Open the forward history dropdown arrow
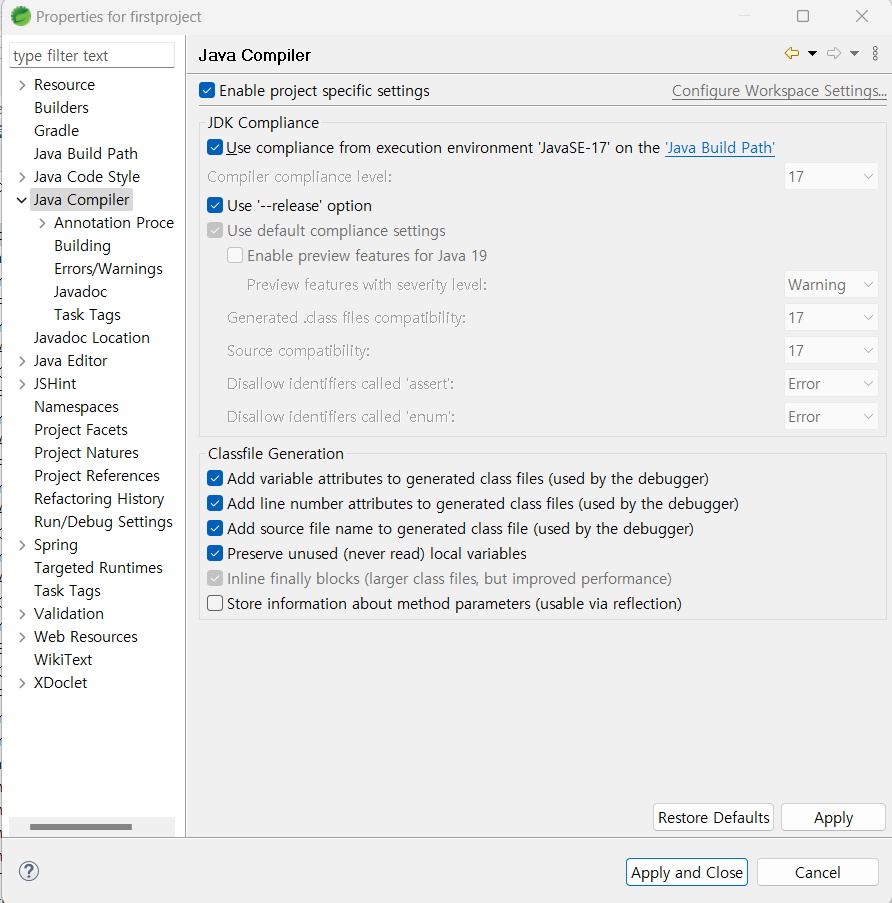The height and width of the screenshot is (903, 892). coord(855,54)
